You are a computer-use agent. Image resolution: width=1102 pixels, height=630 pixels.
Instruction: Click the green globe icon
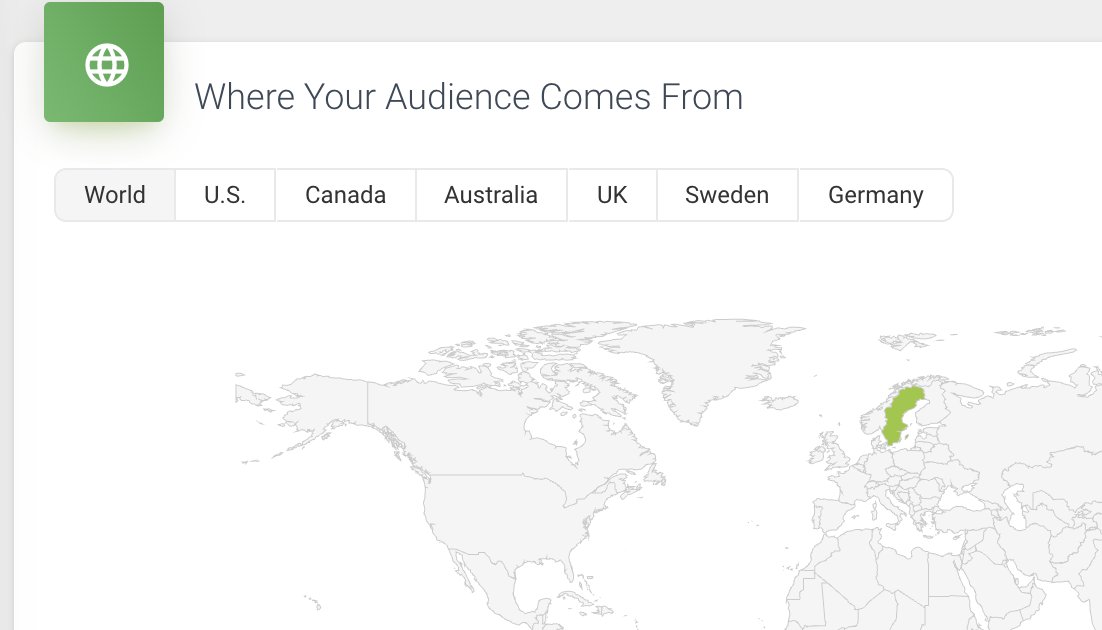click(x=104, y=64)
